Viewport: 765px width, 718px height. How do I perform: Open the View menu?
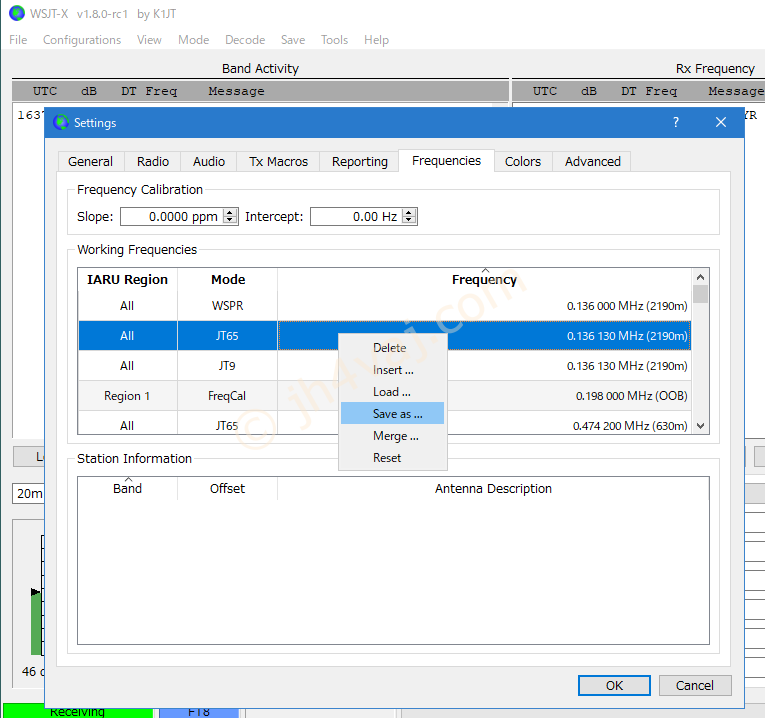pos(149,40)
